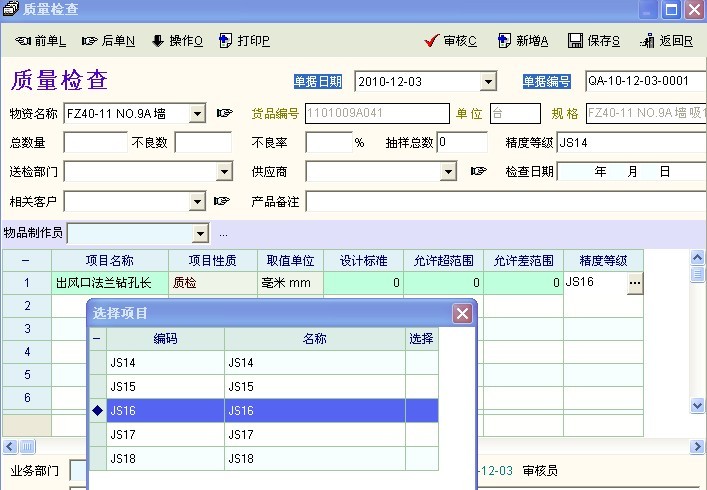The height and width of the screenshot is (490, 707).
Task: Click the ellipsis button next to JS16 cell
Action: (634, 283)
